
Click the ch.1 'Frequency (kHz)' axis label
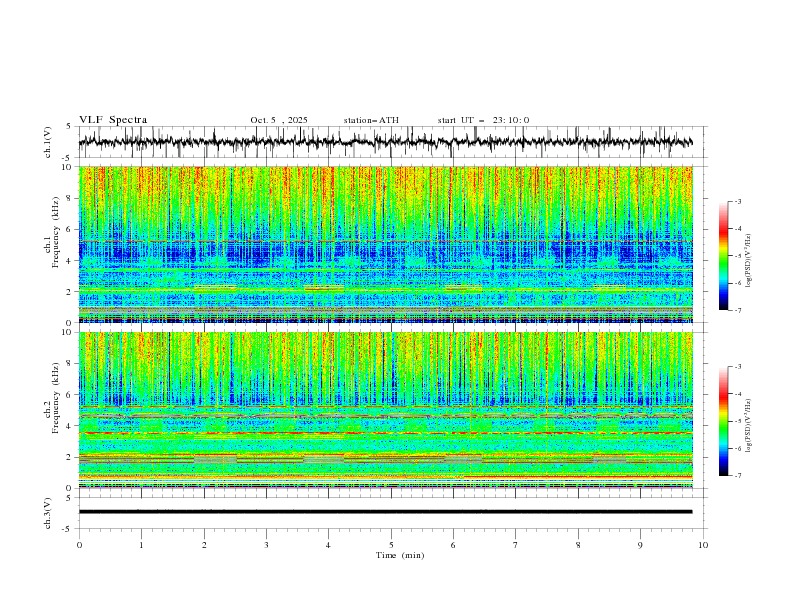56,231
